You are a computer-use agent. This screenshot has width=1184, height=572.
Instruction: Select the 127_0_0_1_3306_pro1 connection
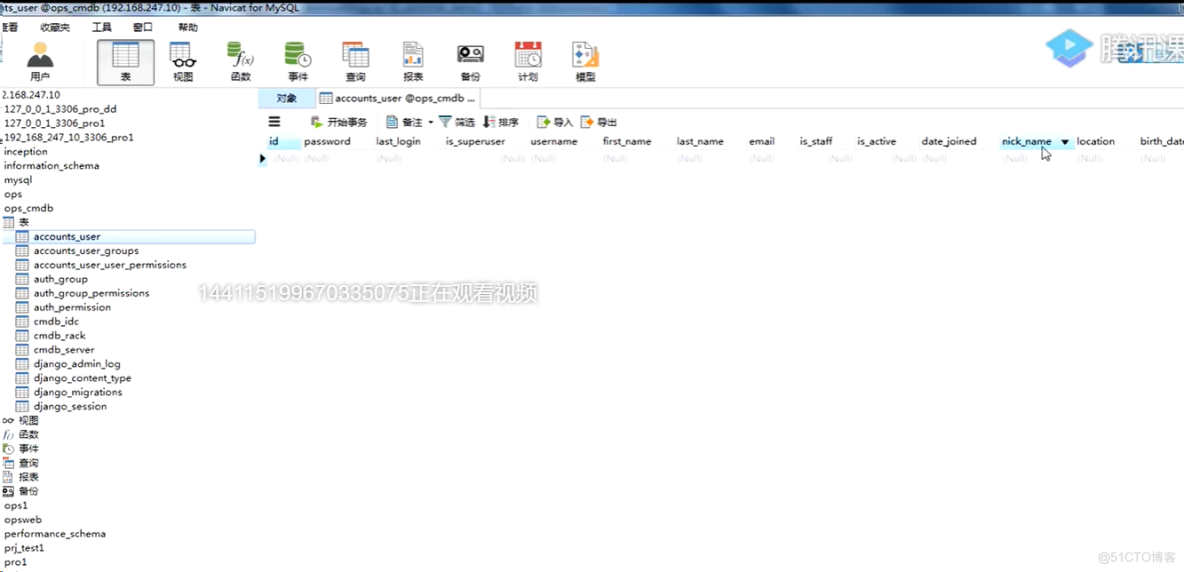tap(54, 123)
